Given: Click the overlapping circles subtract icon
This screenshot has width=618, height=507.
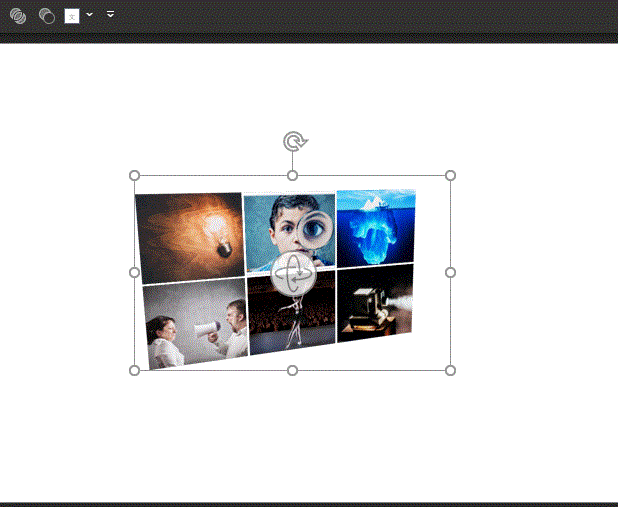Looking at the screenshot, I should (x=47, y=16).
